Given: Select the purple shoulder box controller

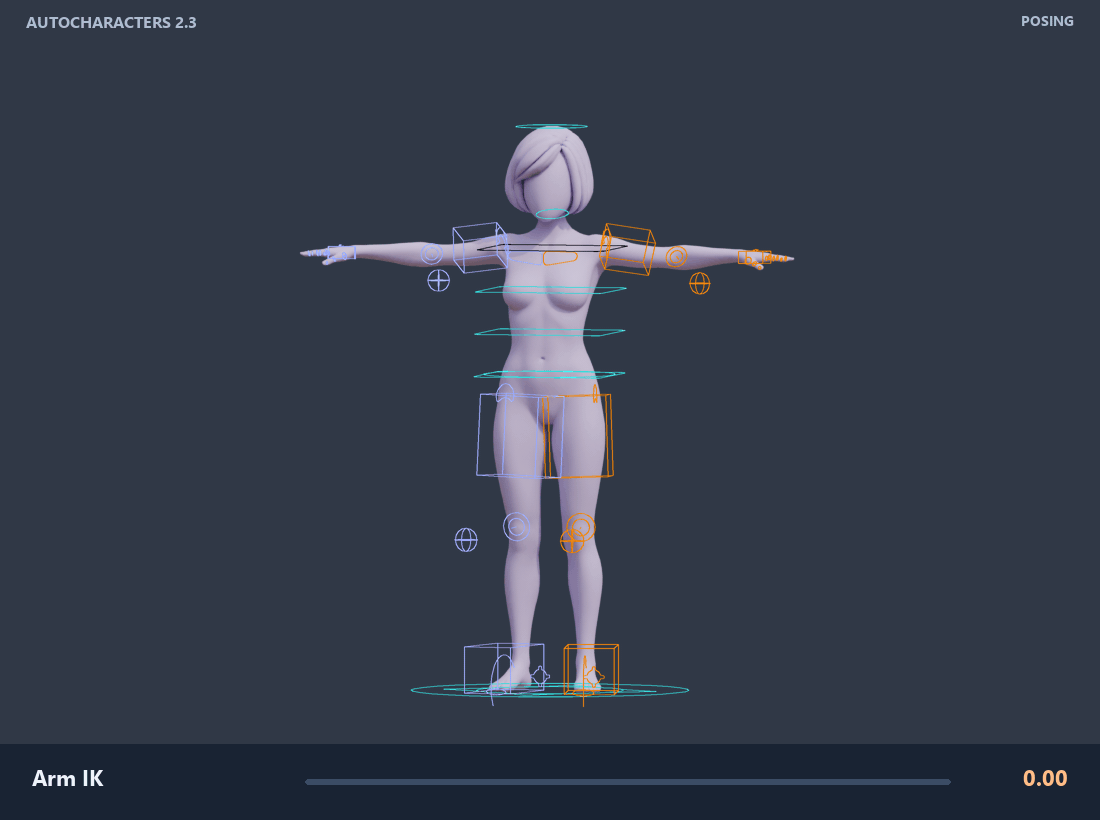Looking at the screenshot, I should coord(480,247).
